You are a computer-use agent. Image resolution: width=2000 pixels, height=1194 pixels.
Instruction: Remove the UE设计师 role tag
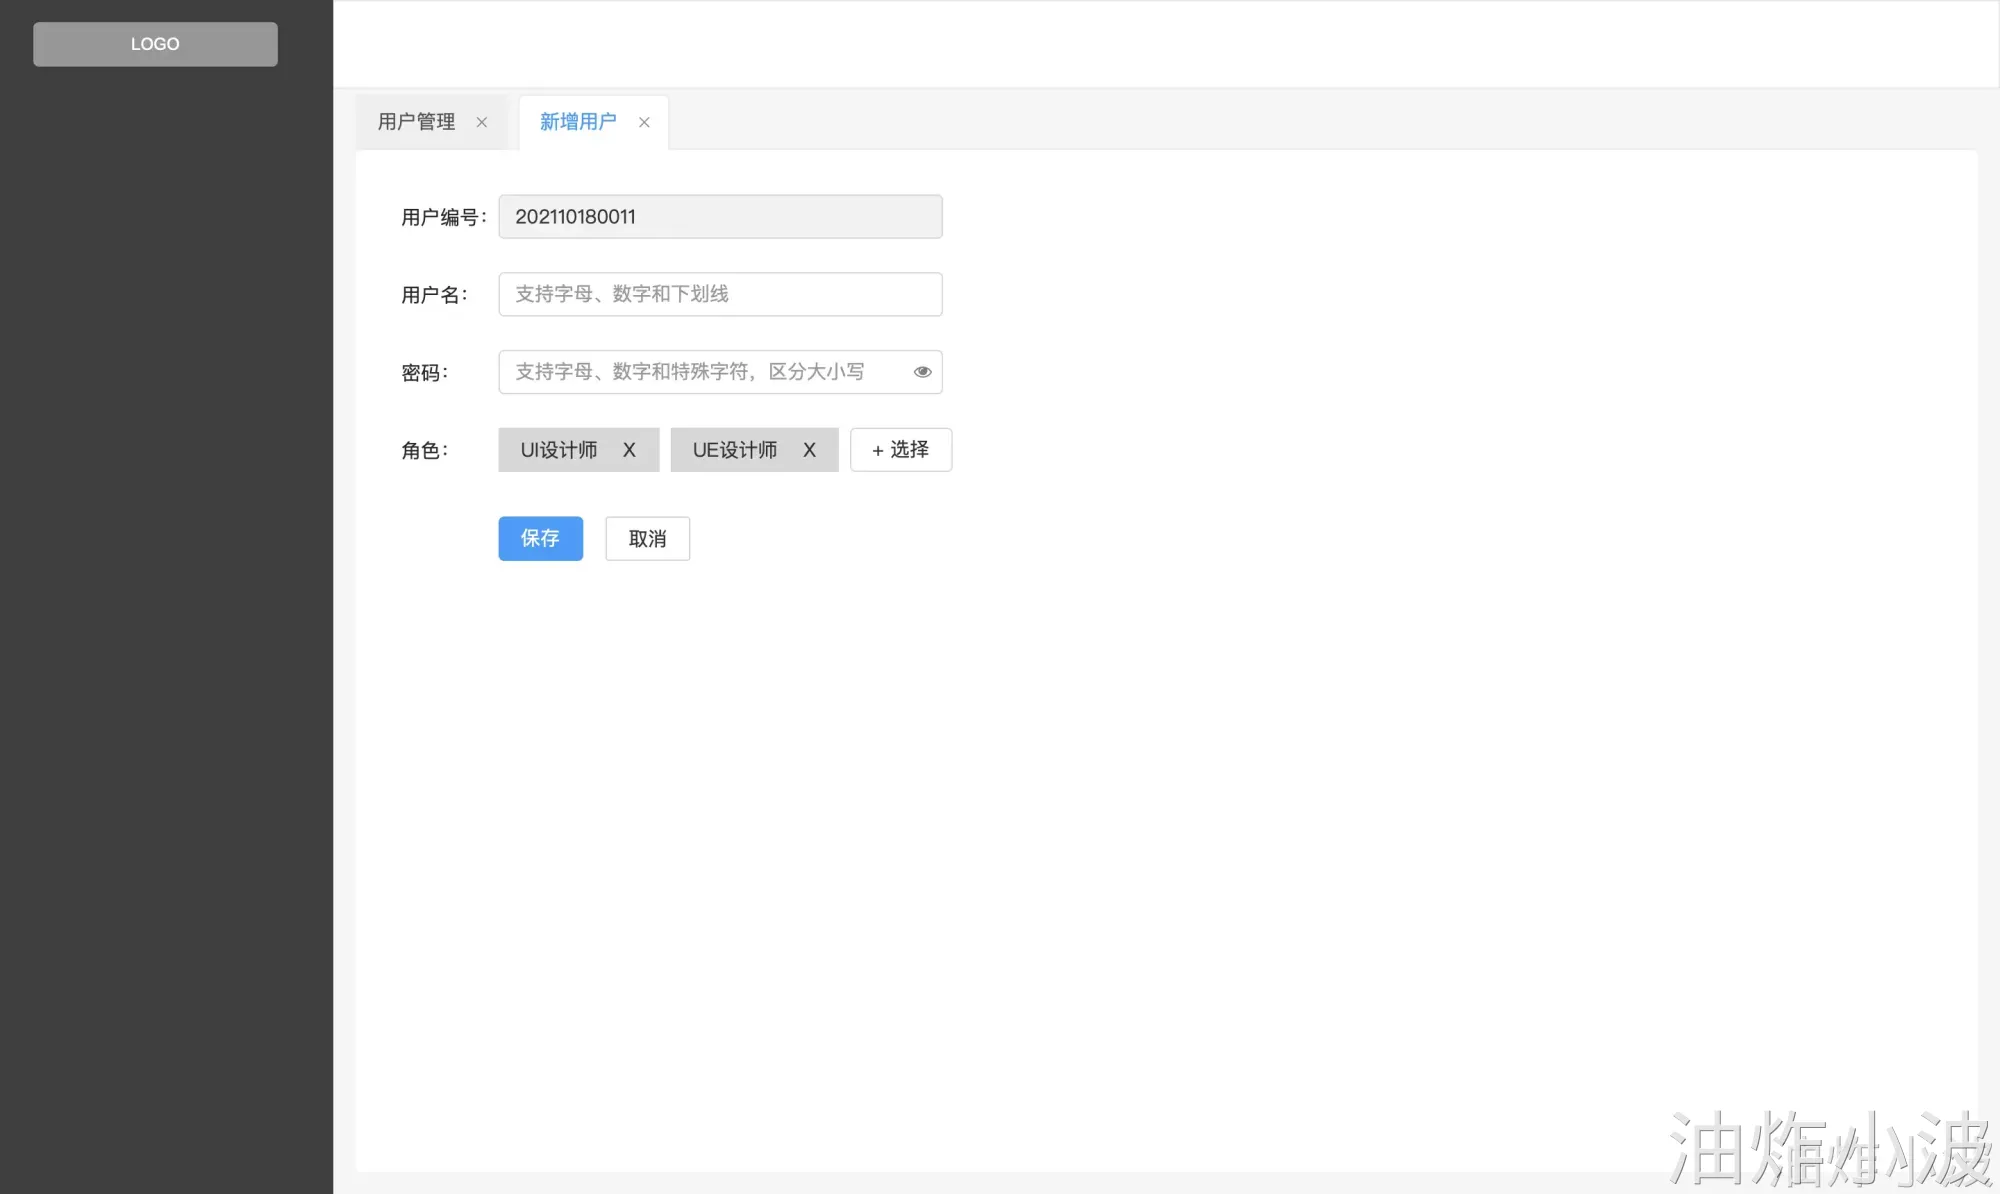[809, 450]
